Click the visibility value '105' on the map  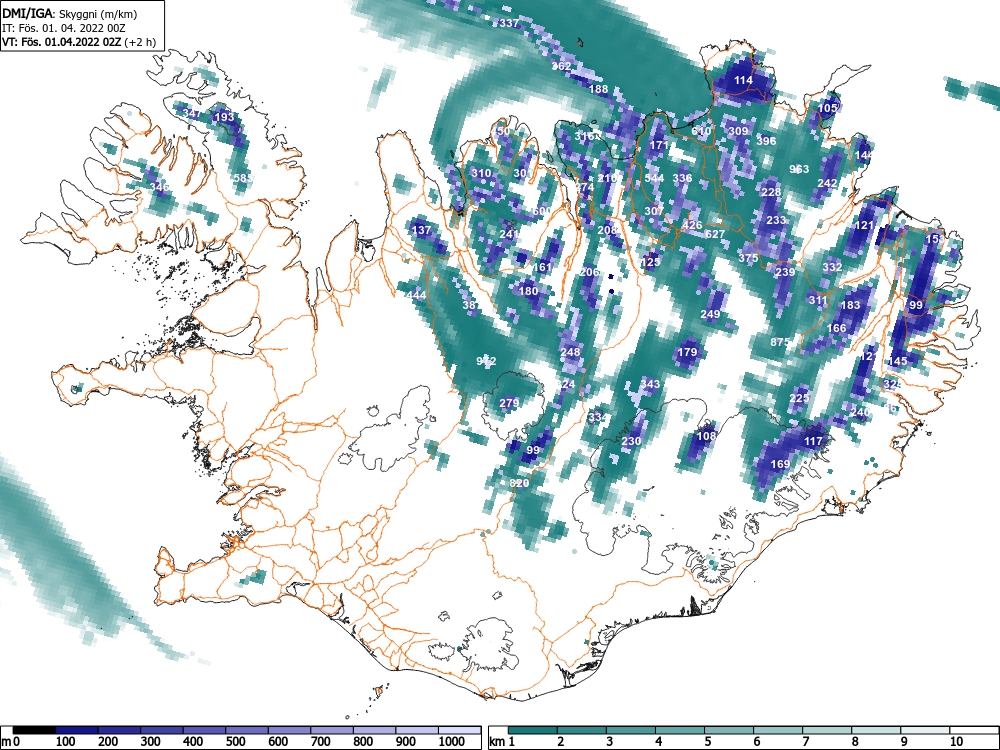tap(827, 108)
